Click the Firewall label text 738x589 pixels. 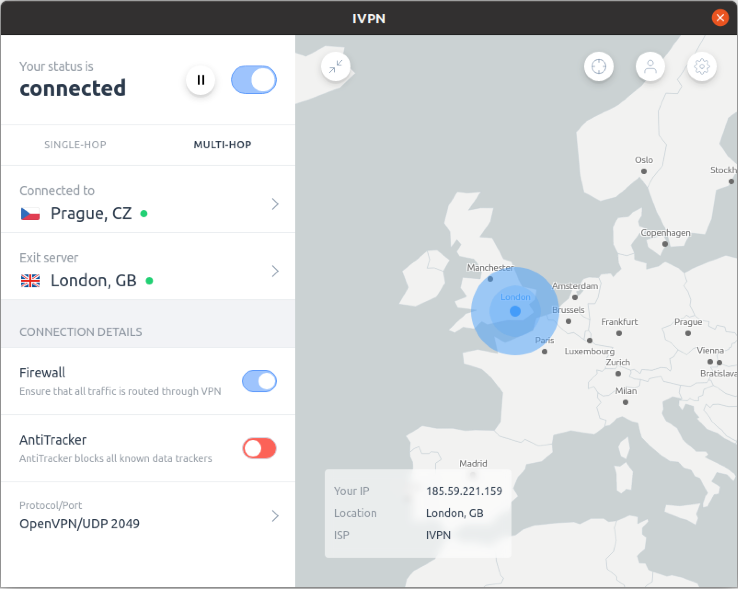[x=42, y=372]
